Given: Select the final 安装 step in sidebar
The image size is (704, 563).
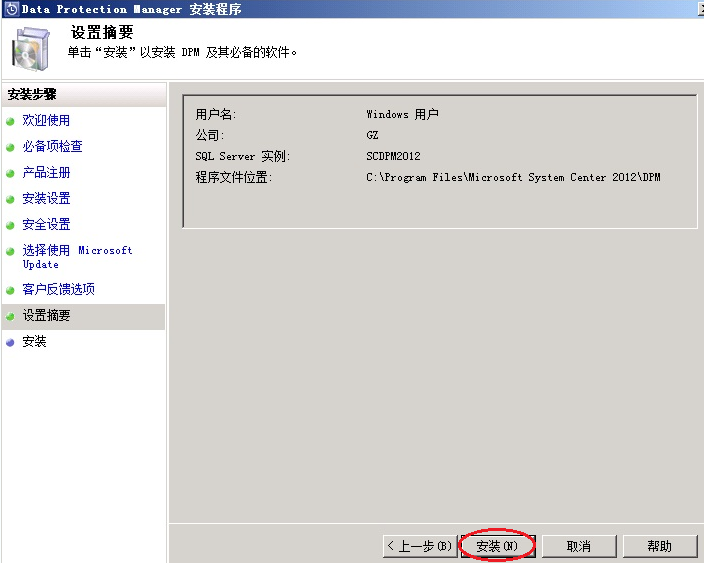Looking at the screenshot, I should click(34, 342).
